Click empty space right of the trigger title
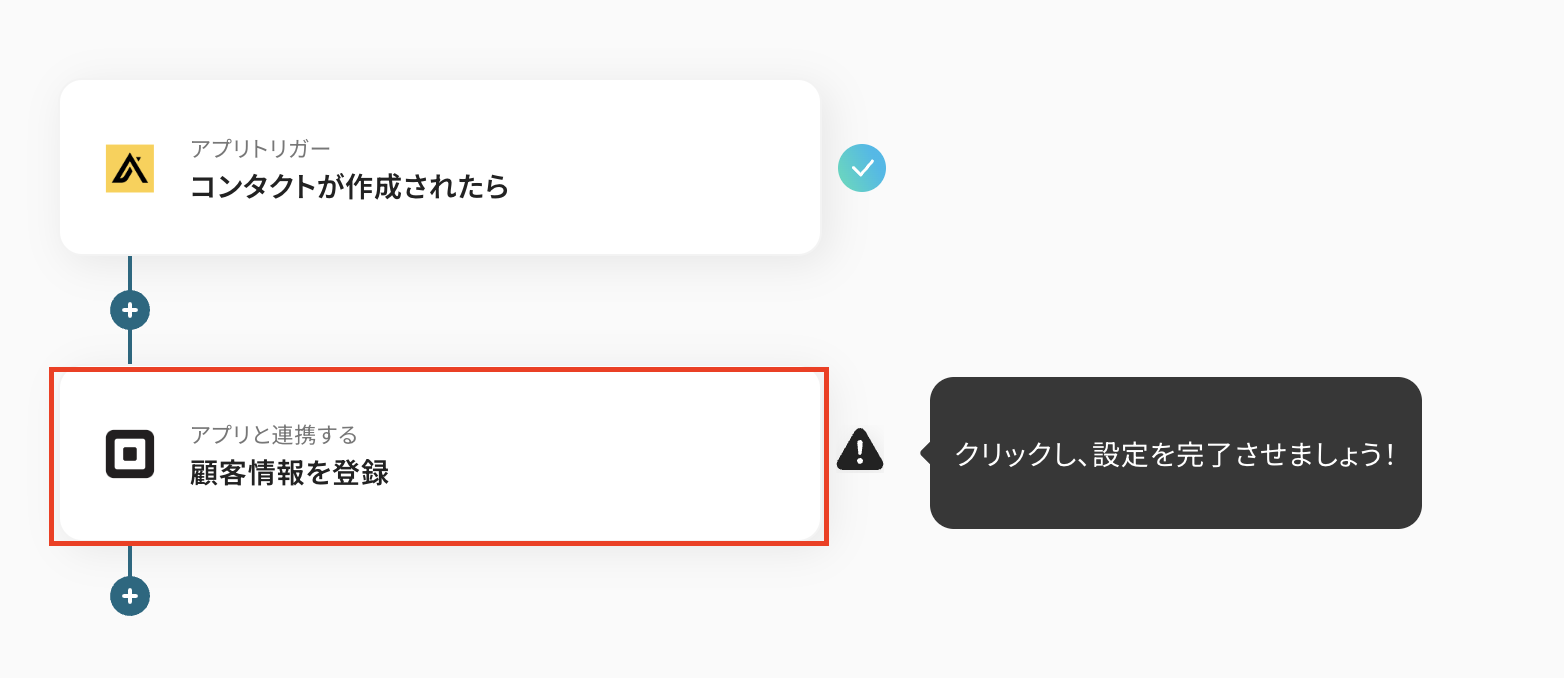1564x678 pixels. click(x=660, y=187)
